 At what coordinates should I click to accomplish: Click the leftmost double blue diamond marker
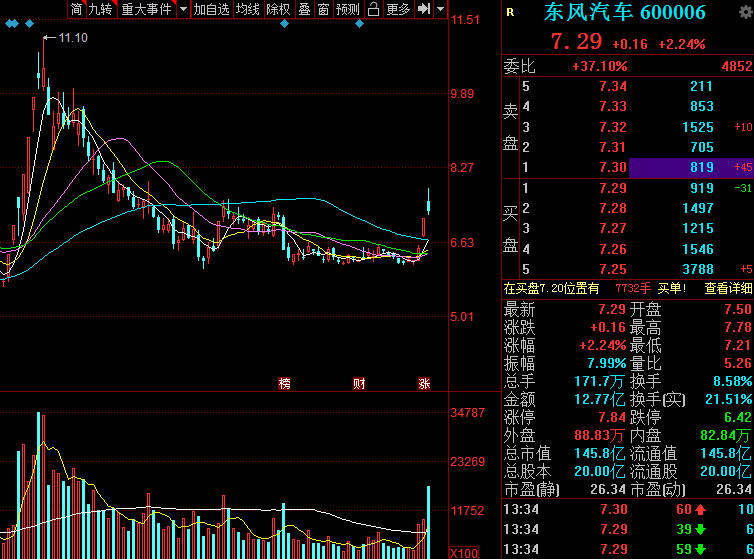[x=12, y=23]
